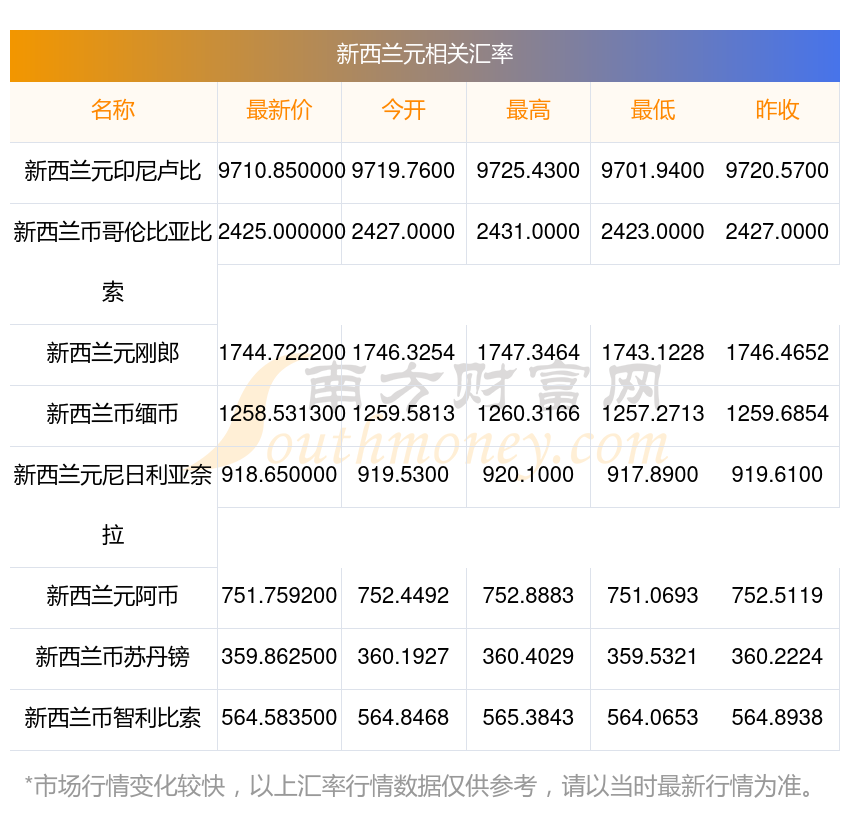Click opening value 1259.5813

click(403, 414)
